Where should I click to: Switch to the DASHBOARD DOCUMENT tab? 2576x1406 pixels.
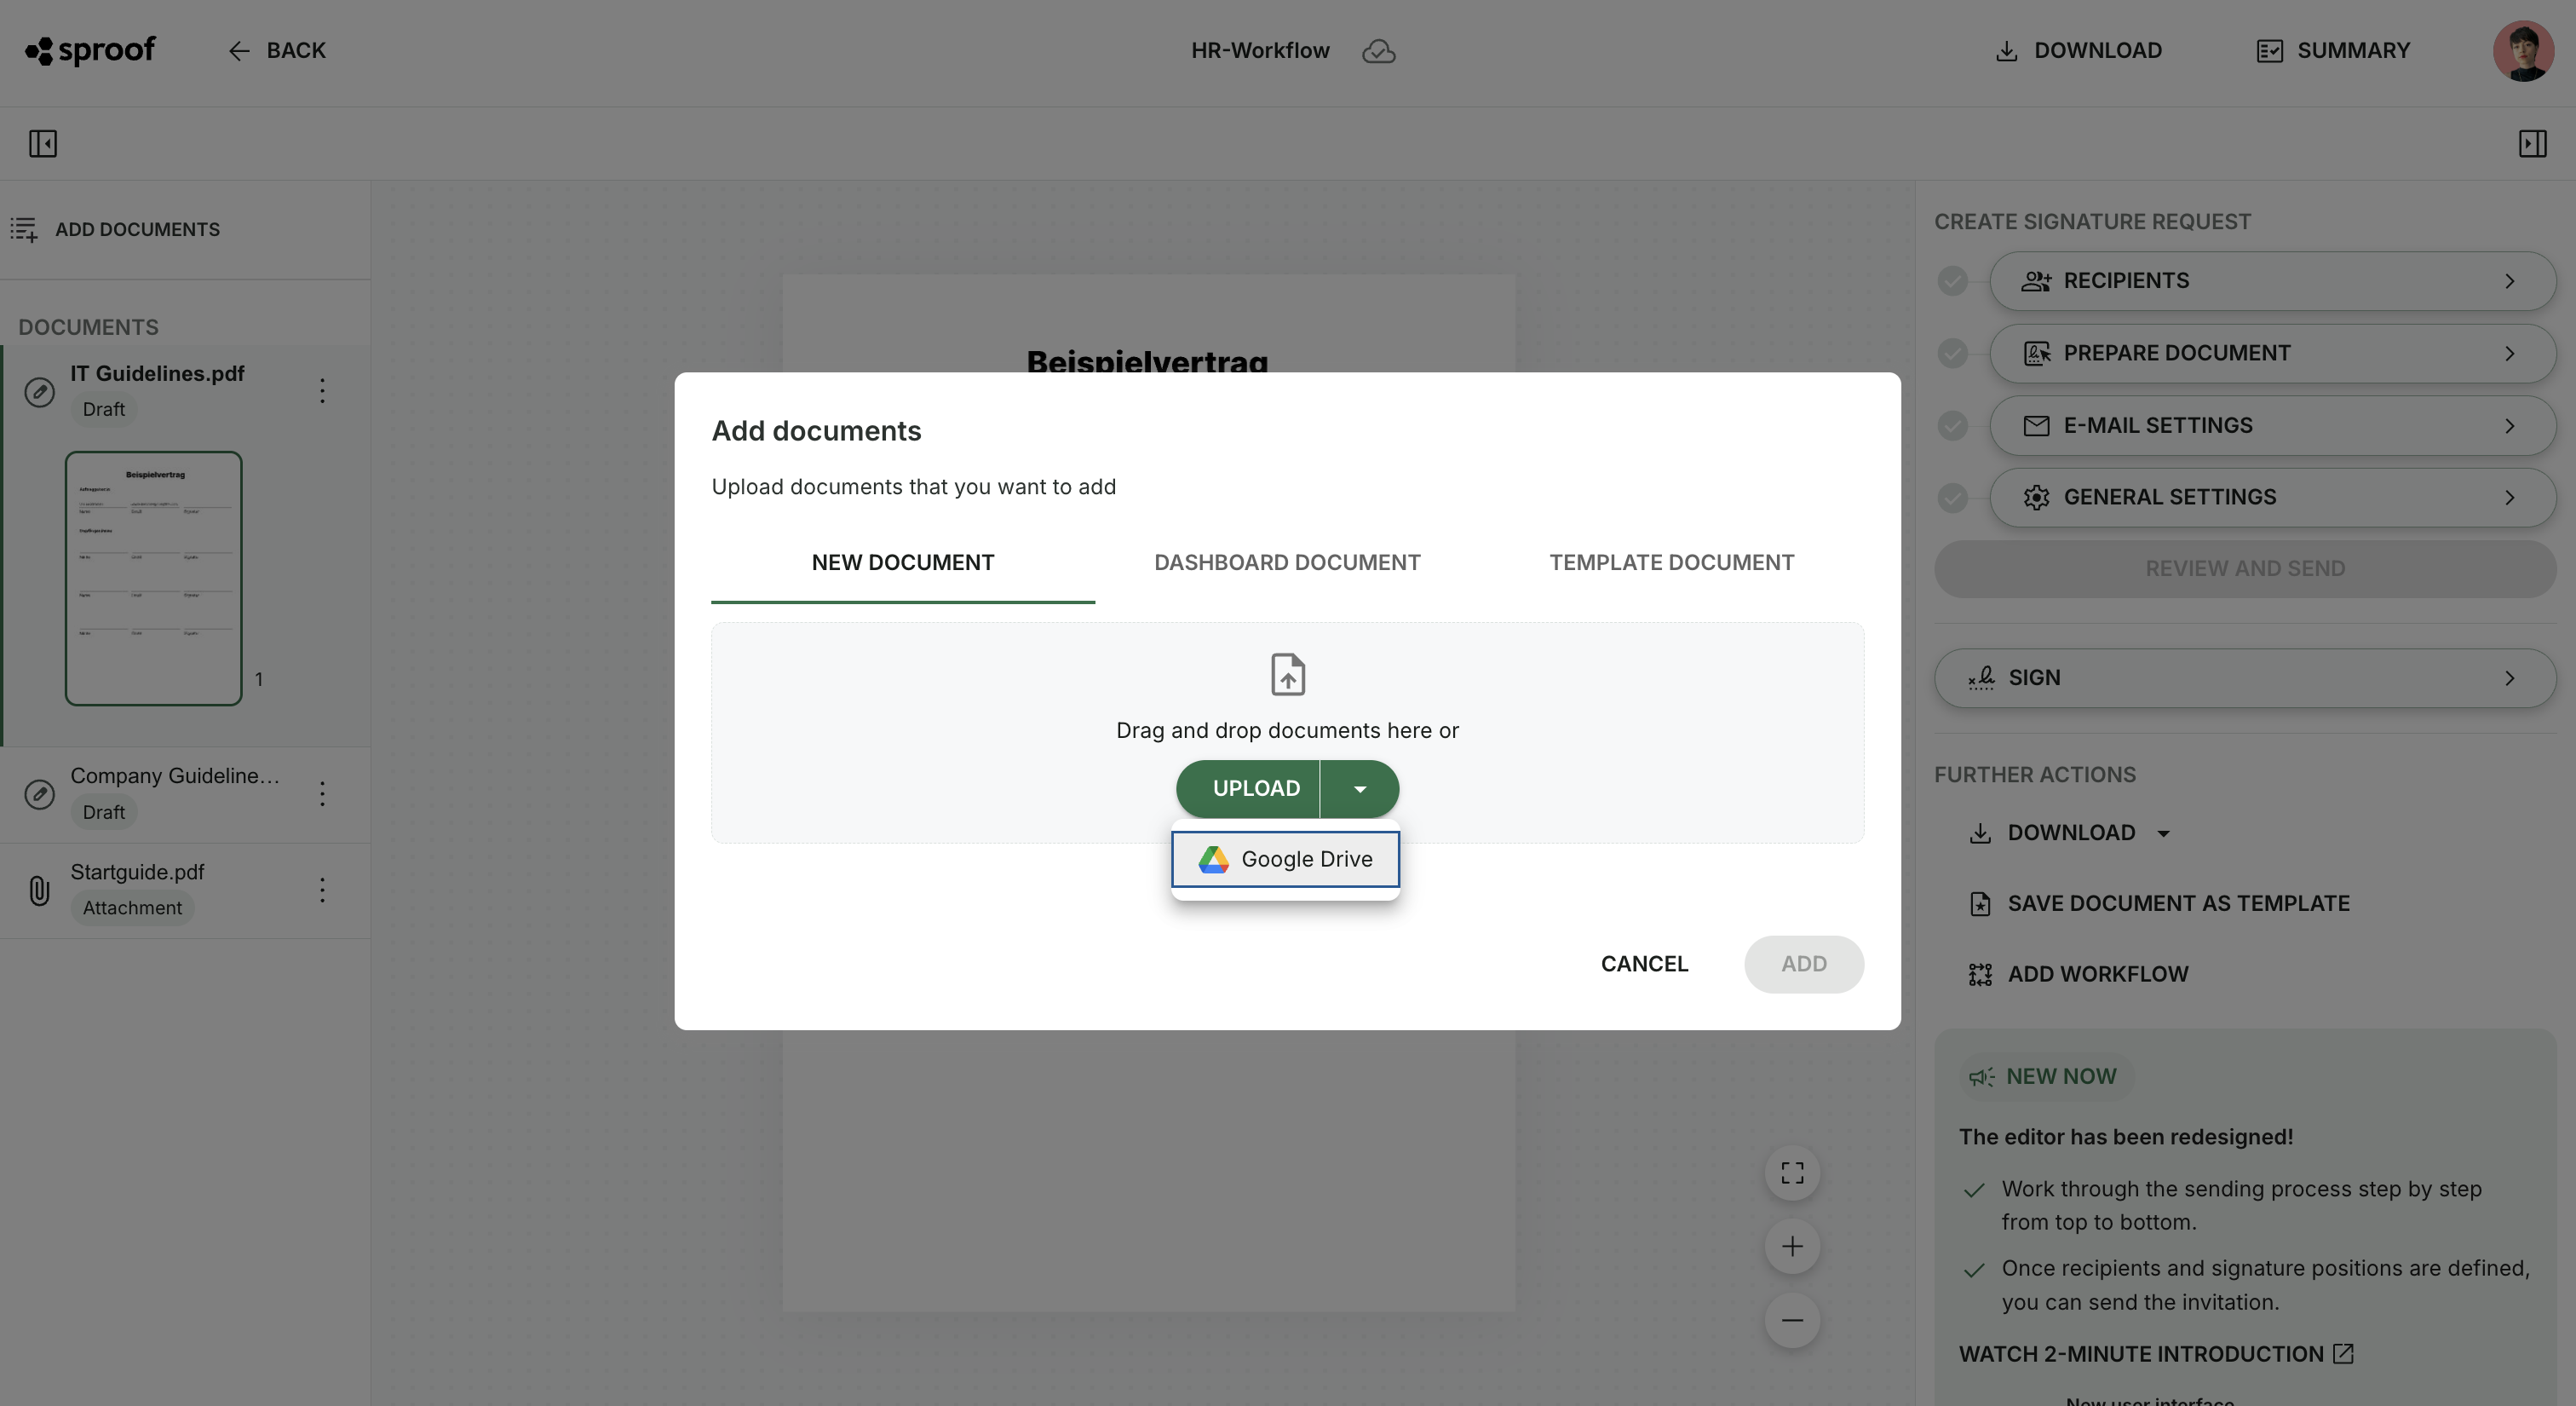[x=1287, y=563]
